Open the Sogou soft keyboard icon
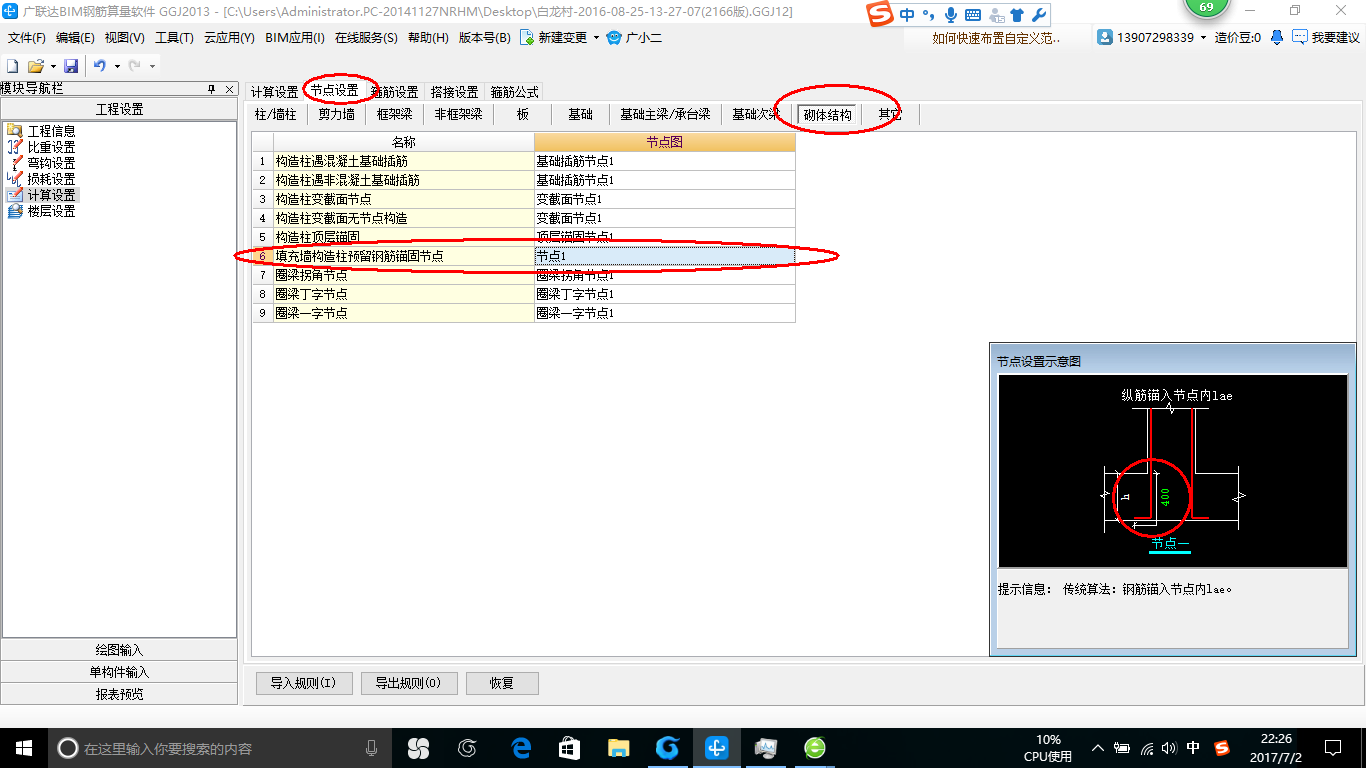Viewport: 1366px width, 768px height. (972, 15)
